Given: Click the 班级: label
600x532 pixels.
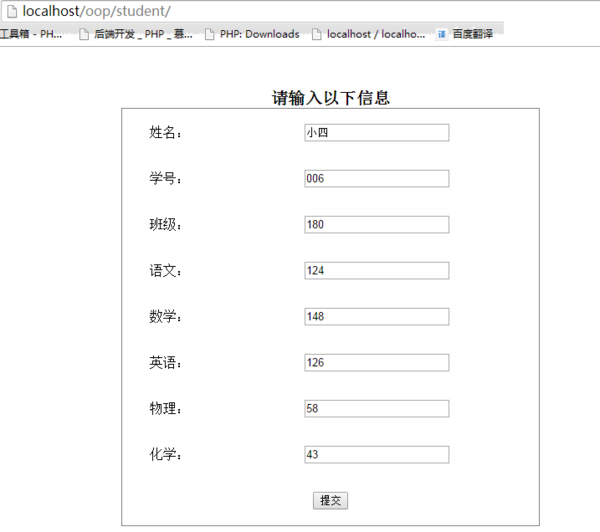Looking at the screenshot, I should (x=165, y=224).
